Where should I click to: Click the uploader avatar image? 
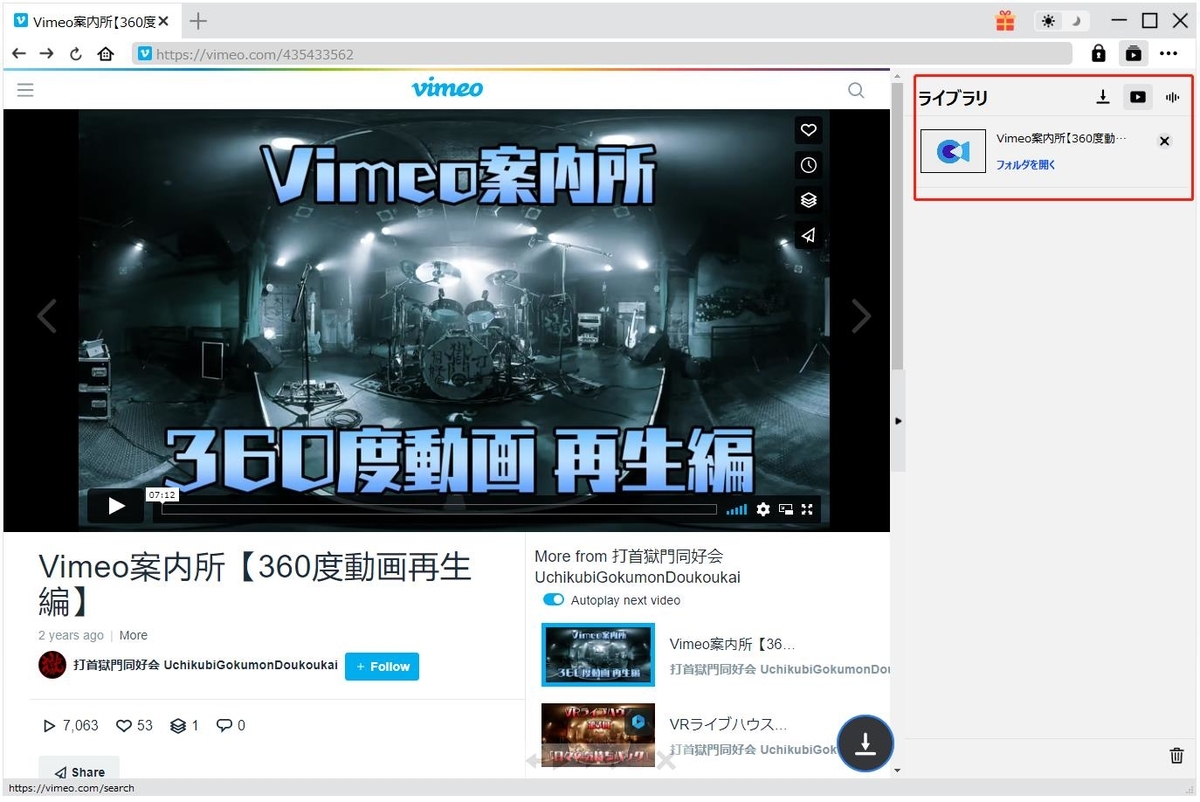click(x=52, y=665)
